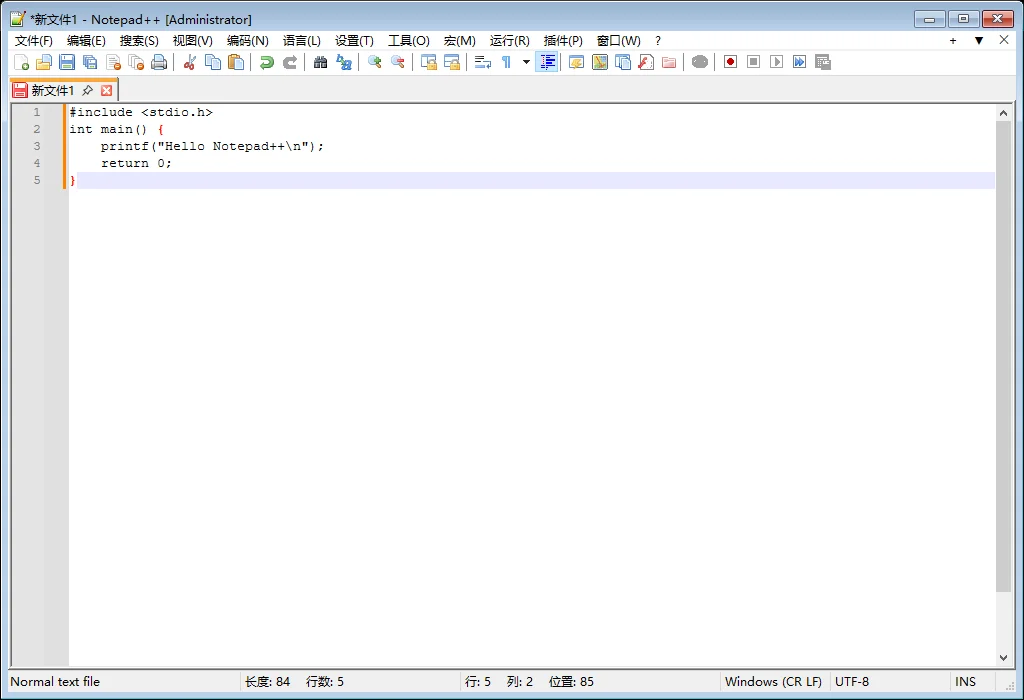This screenshot has height=700, width=1024.
Task: Undo the last edit with the green arrow
Action: (266, 62)
